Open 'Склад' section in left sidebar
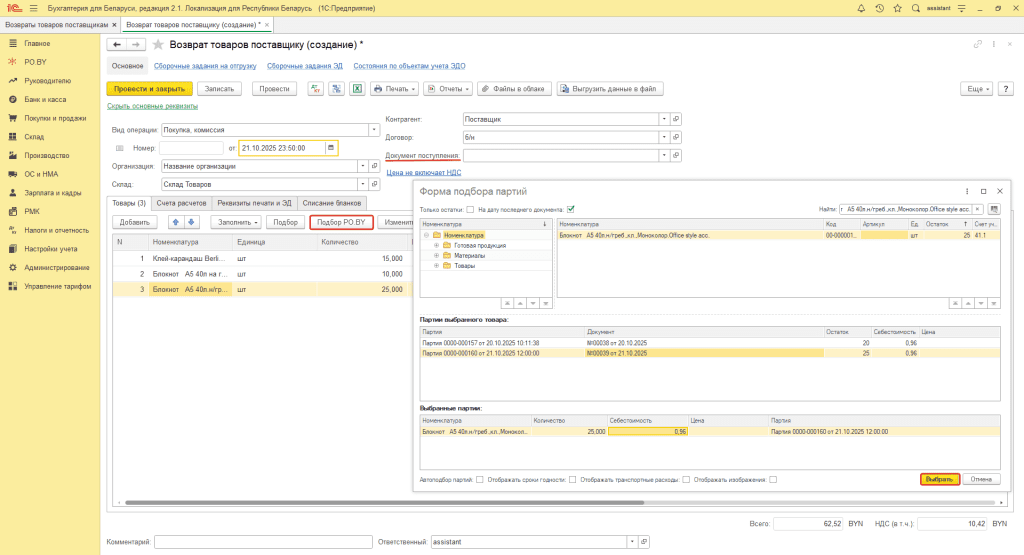This screenshot has height=555, width=1024. (x=34, y=136)
